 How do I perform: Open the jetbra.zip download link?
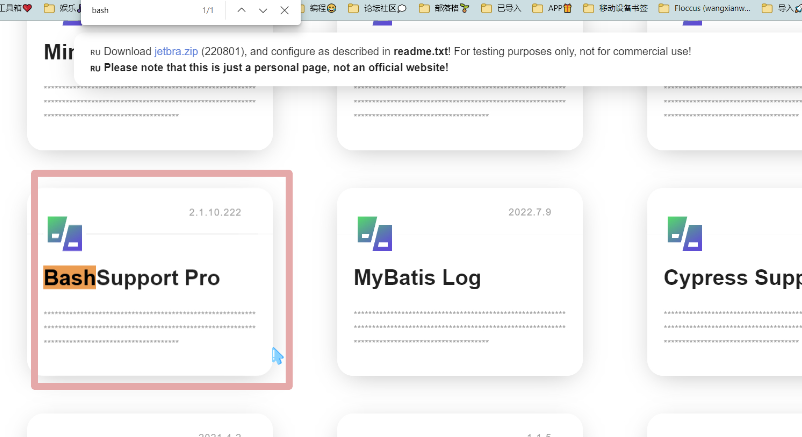point(176,51)
